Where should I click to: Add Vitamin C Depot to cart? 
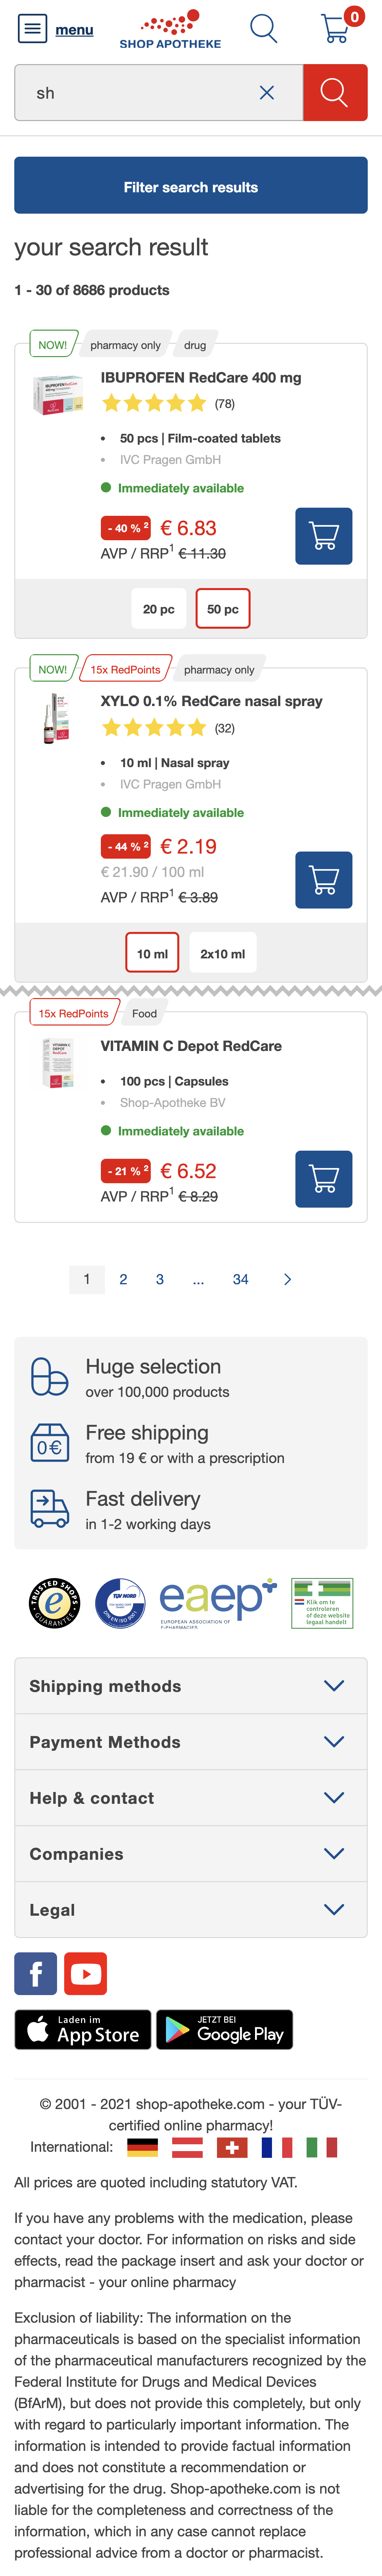(x=323, y=1179)
